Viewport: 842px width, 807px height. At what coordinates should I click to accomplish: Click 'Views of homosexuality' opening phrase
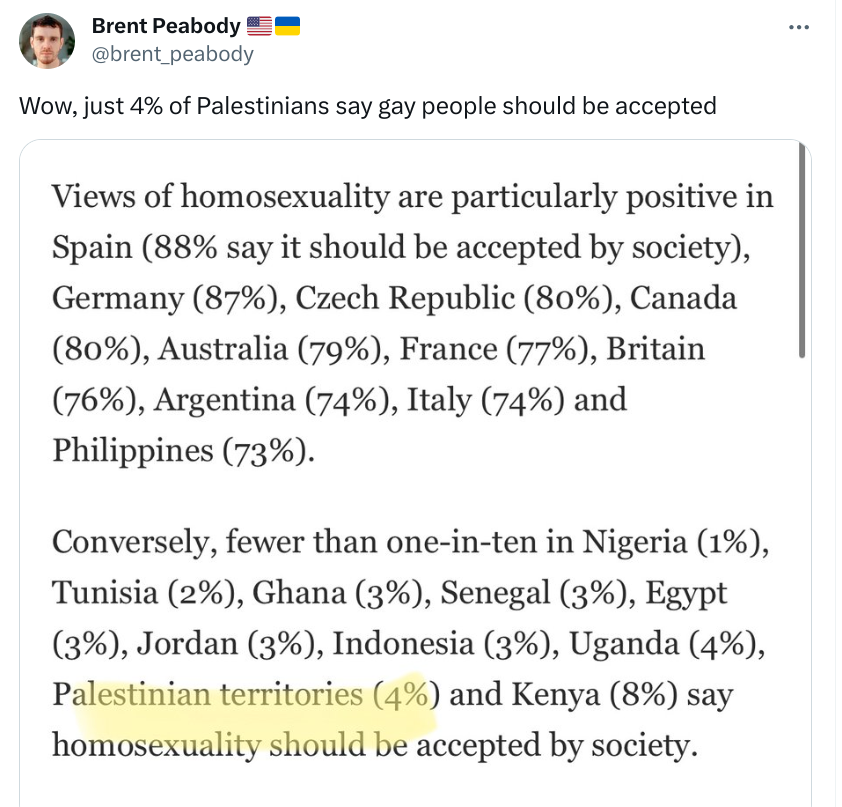pos(221,196)
